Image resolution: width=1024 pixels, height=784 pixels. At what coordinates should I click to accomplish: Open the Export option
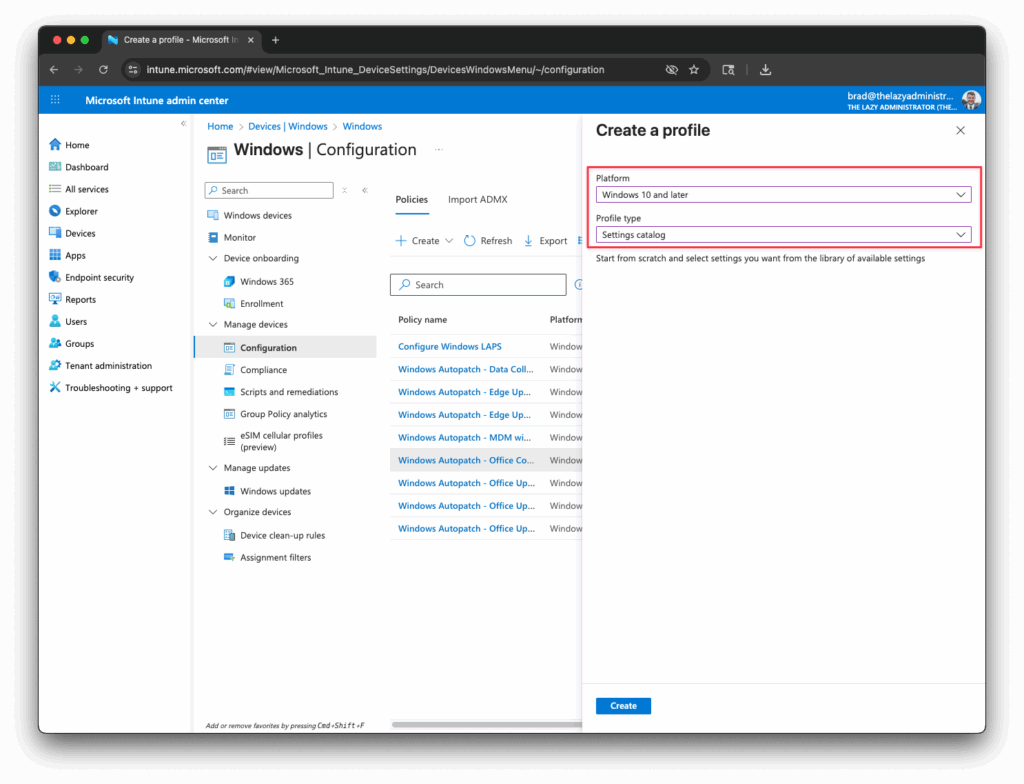[x=546, y=240]
